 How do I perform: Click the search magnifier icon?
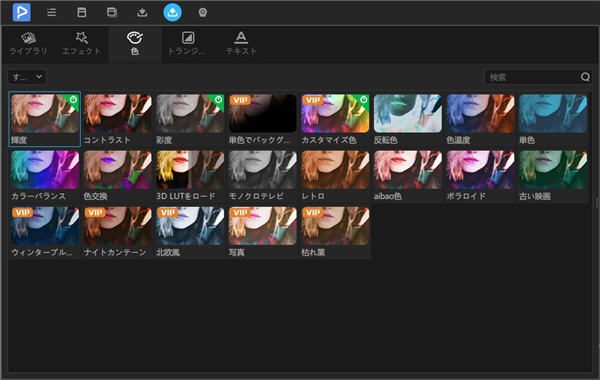pos(585,77)
